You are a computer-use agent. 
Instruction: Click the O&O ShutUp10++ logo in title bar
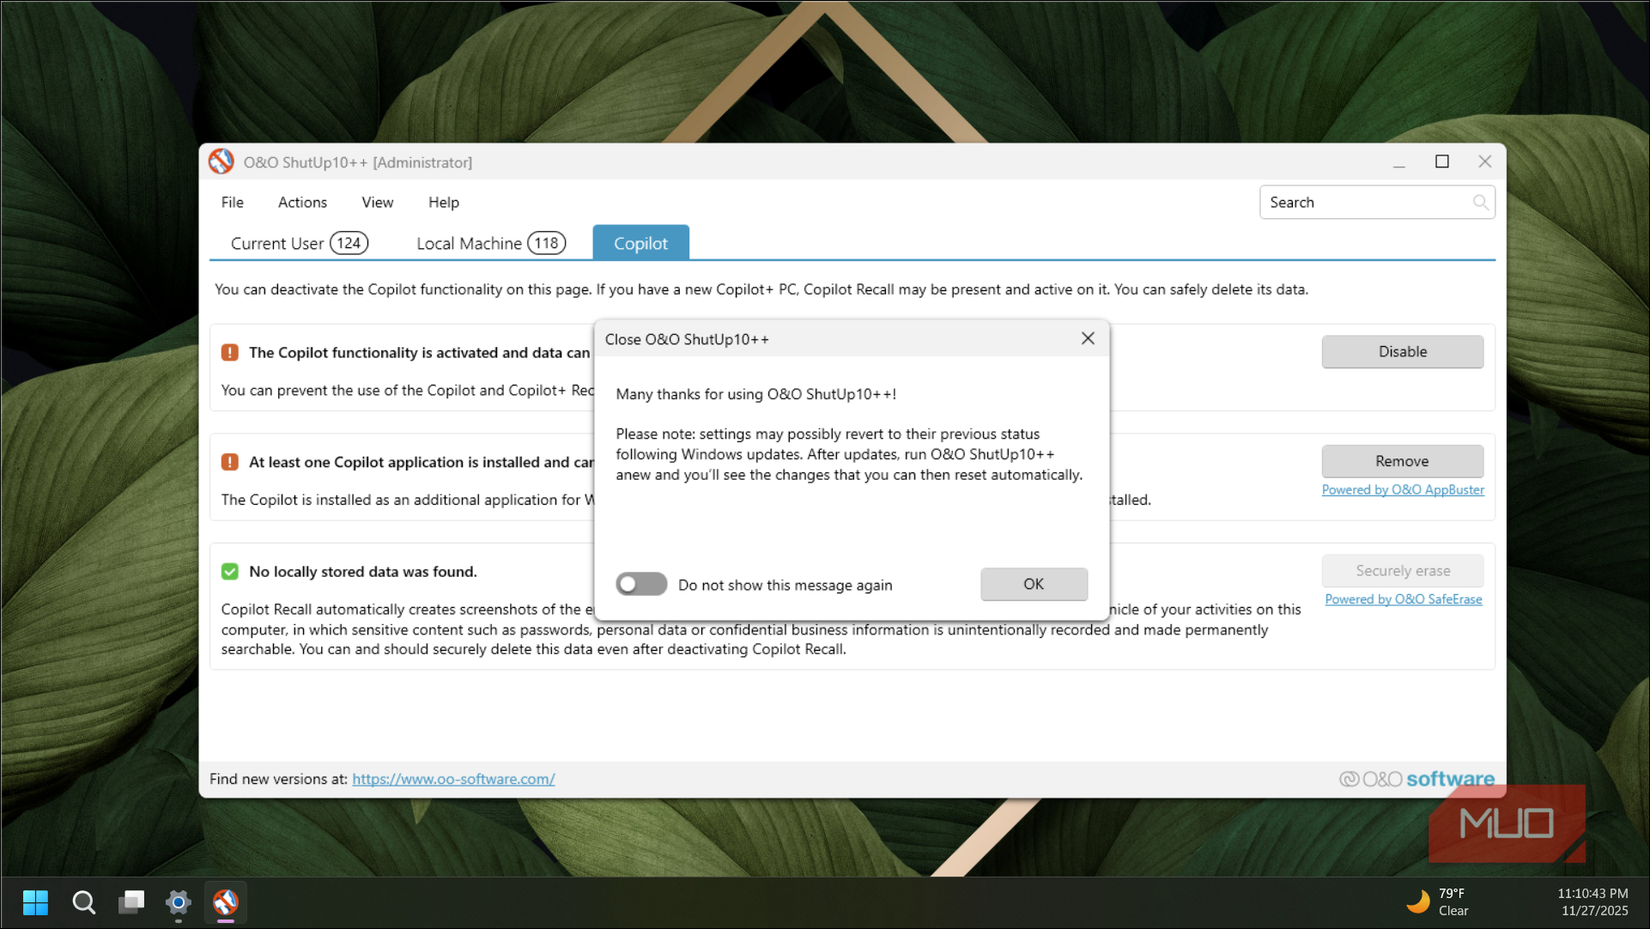click(x=221, y=161)
